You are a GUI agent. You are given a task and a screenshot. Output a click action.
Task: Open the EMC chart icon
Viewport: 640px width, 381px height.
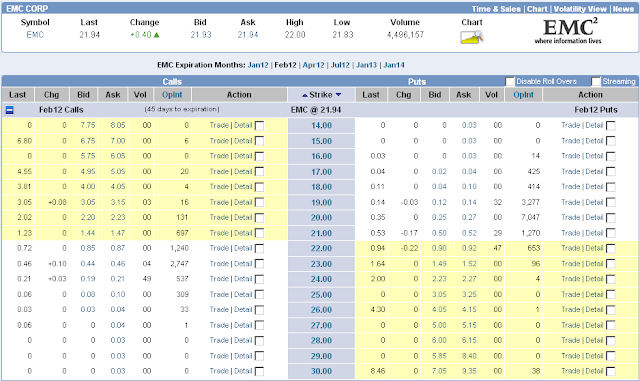472,37
